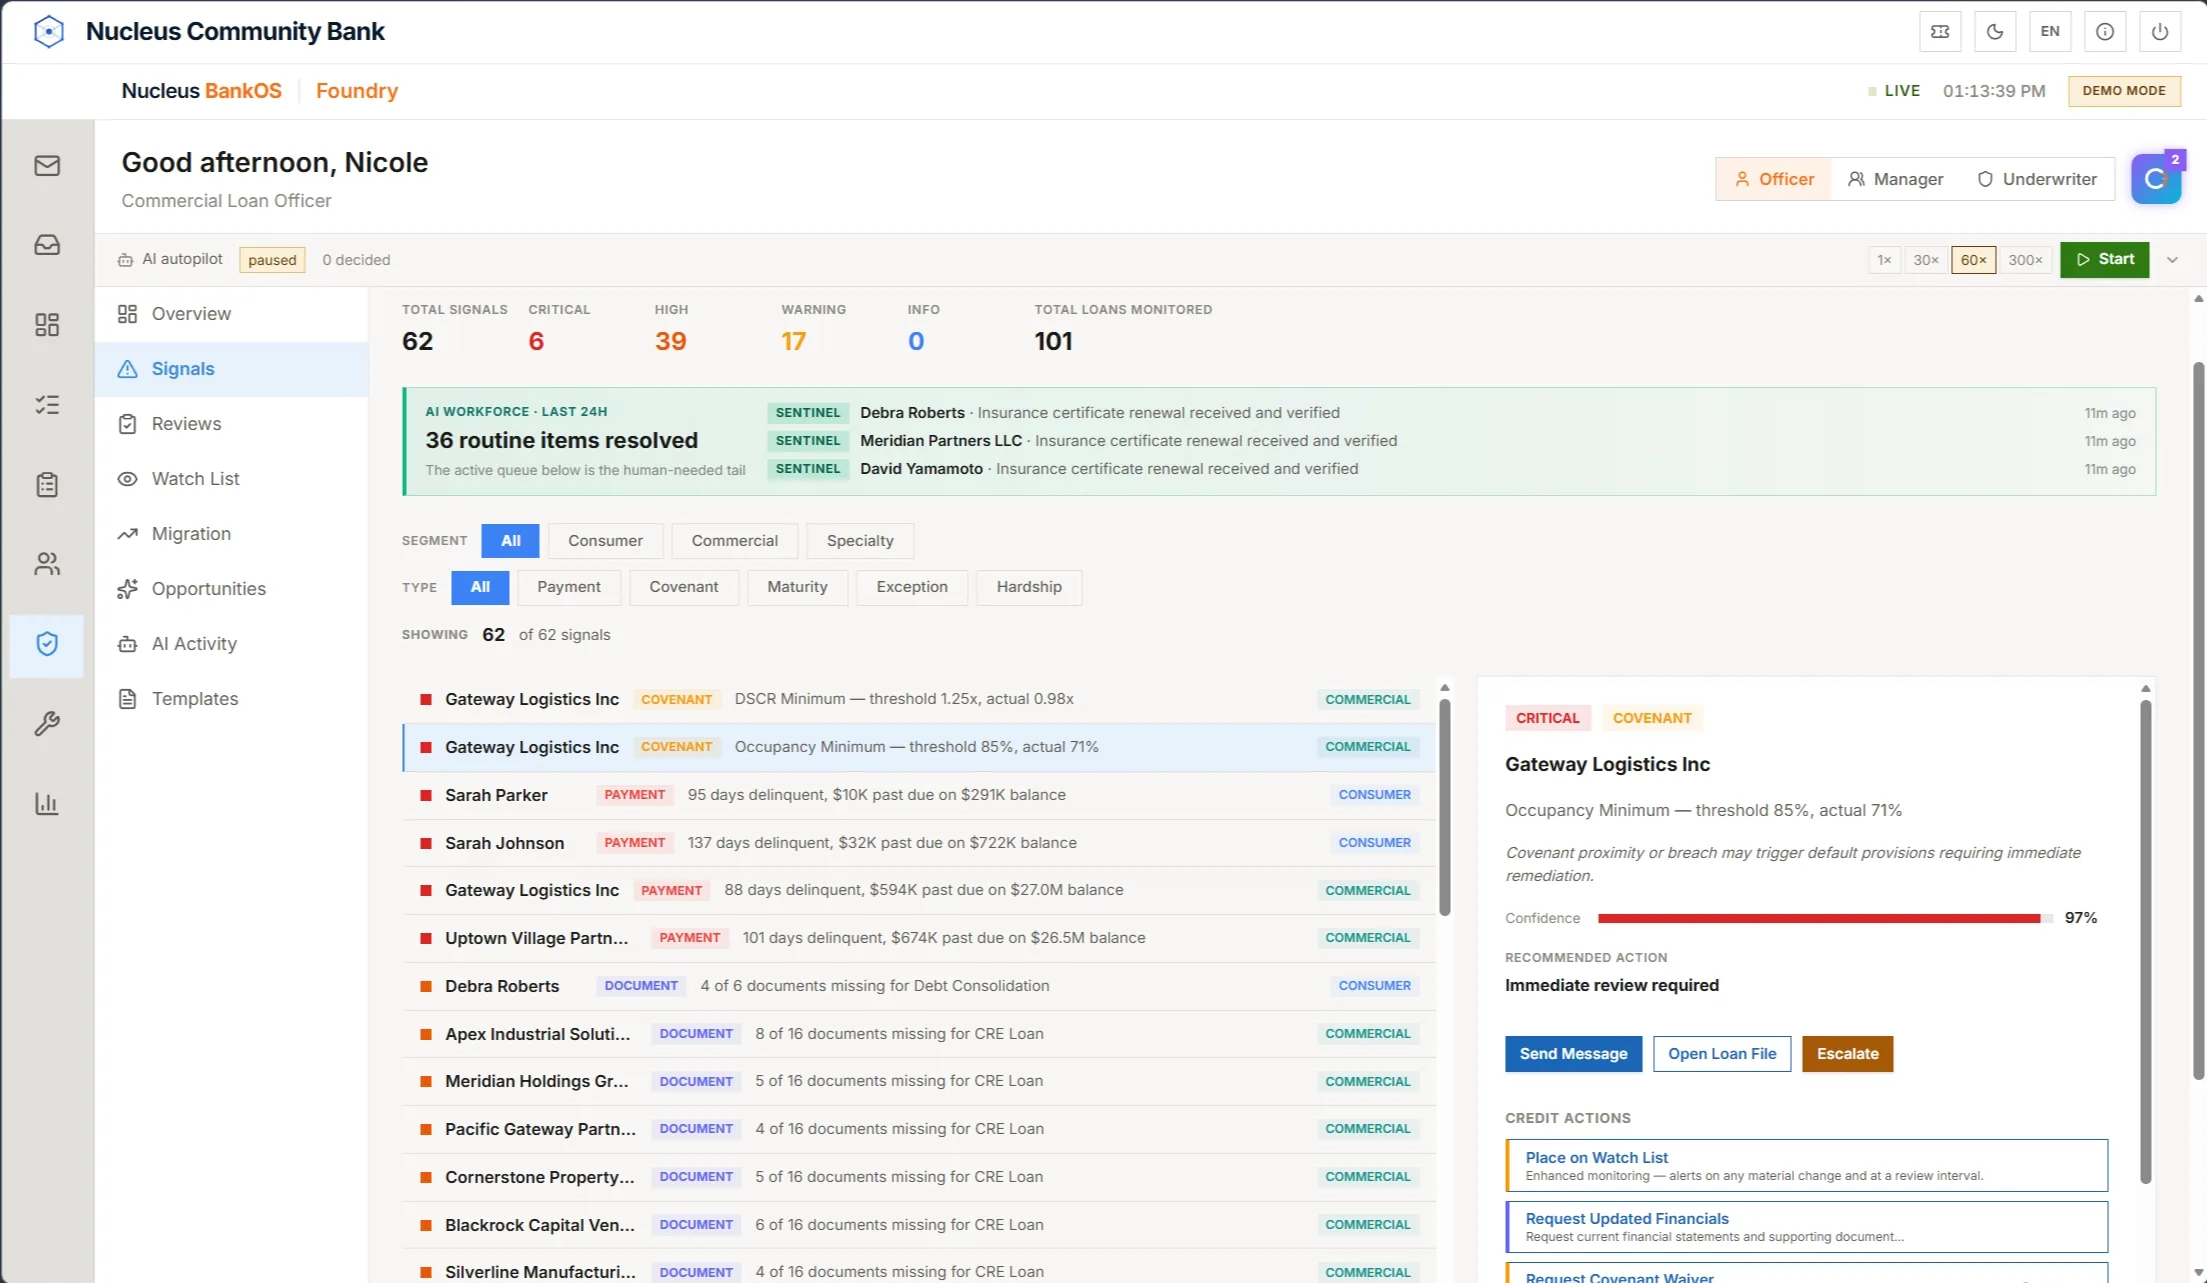Click the signals list scrollbar
Screen dimensions: 2207x1283
pyautogui.click(x=1444, y=807)
